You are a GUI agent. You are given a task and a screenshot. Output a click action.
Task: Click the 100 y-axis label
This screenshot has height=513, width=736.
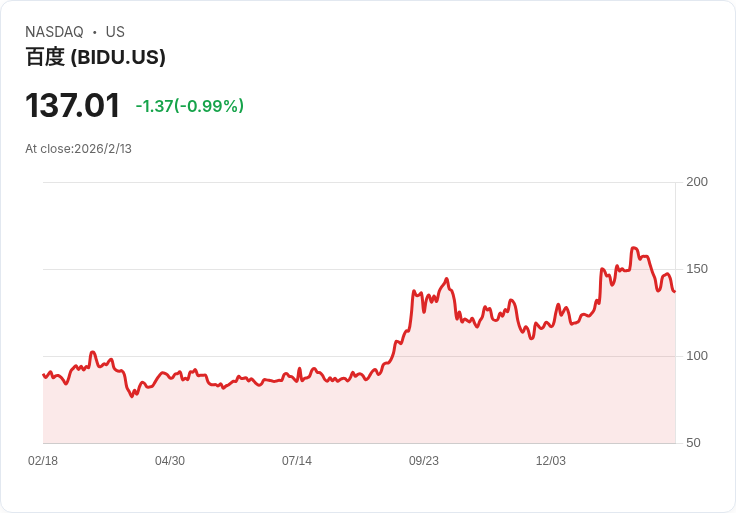tap(697, 356)
